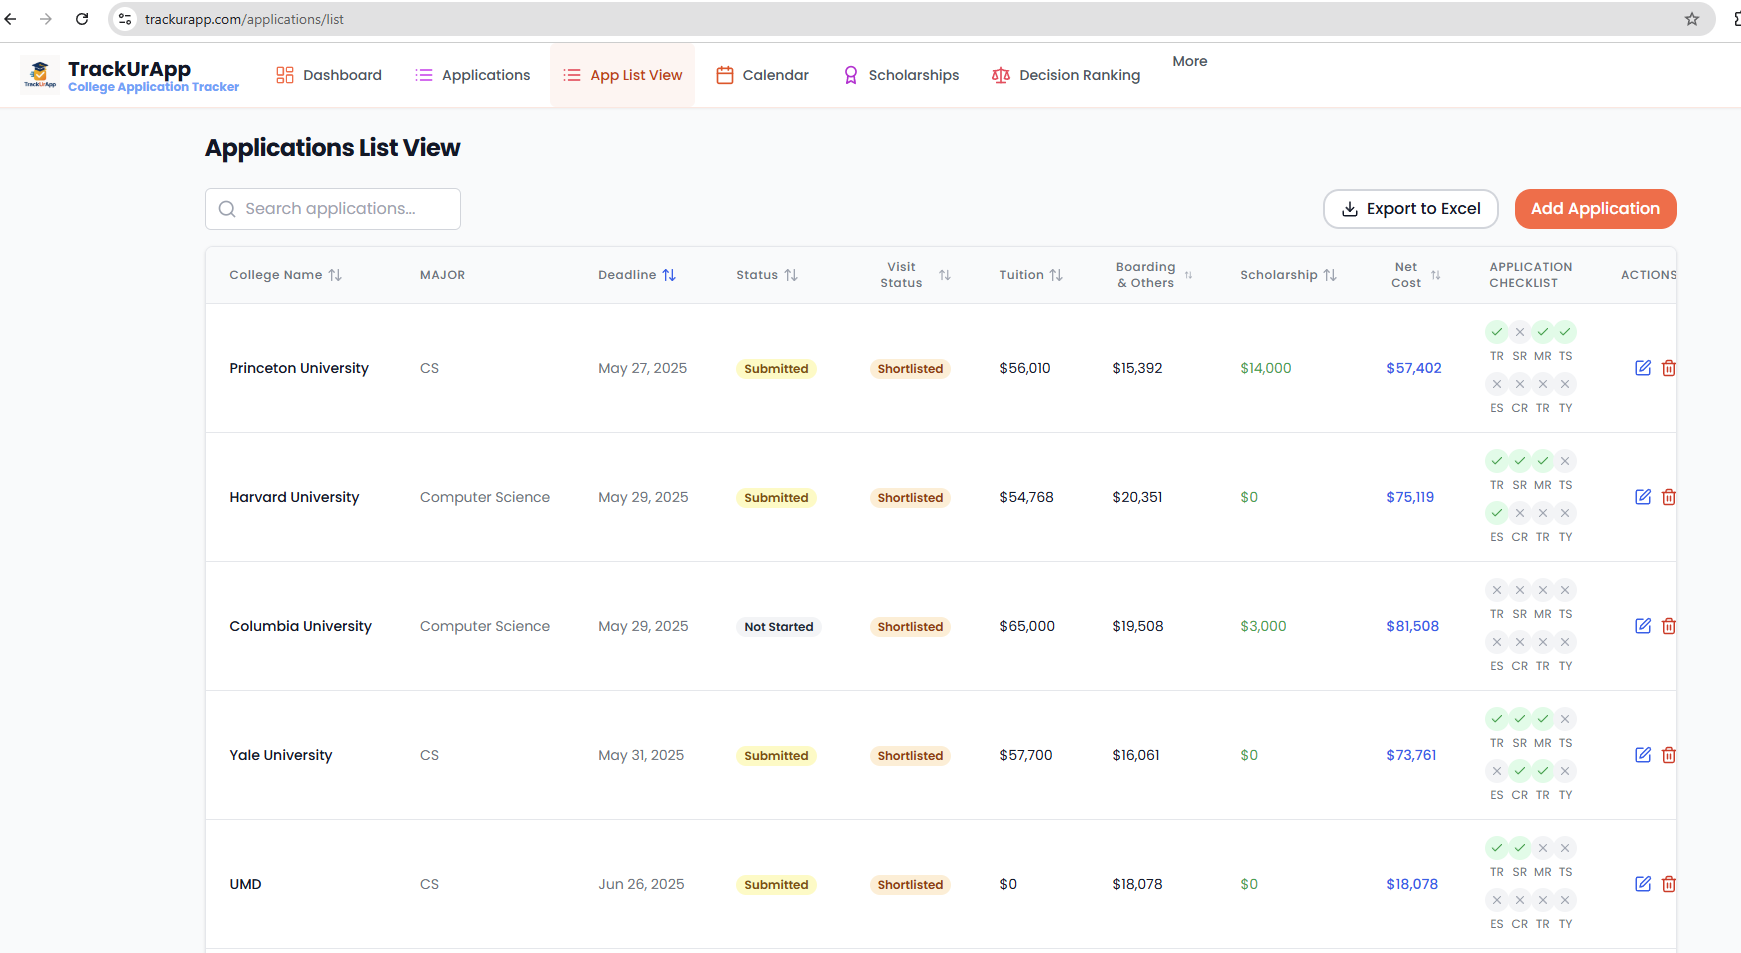This screenshot has width=1741, height=953.
Task: Go to Scholarships page
Action: 901,75
